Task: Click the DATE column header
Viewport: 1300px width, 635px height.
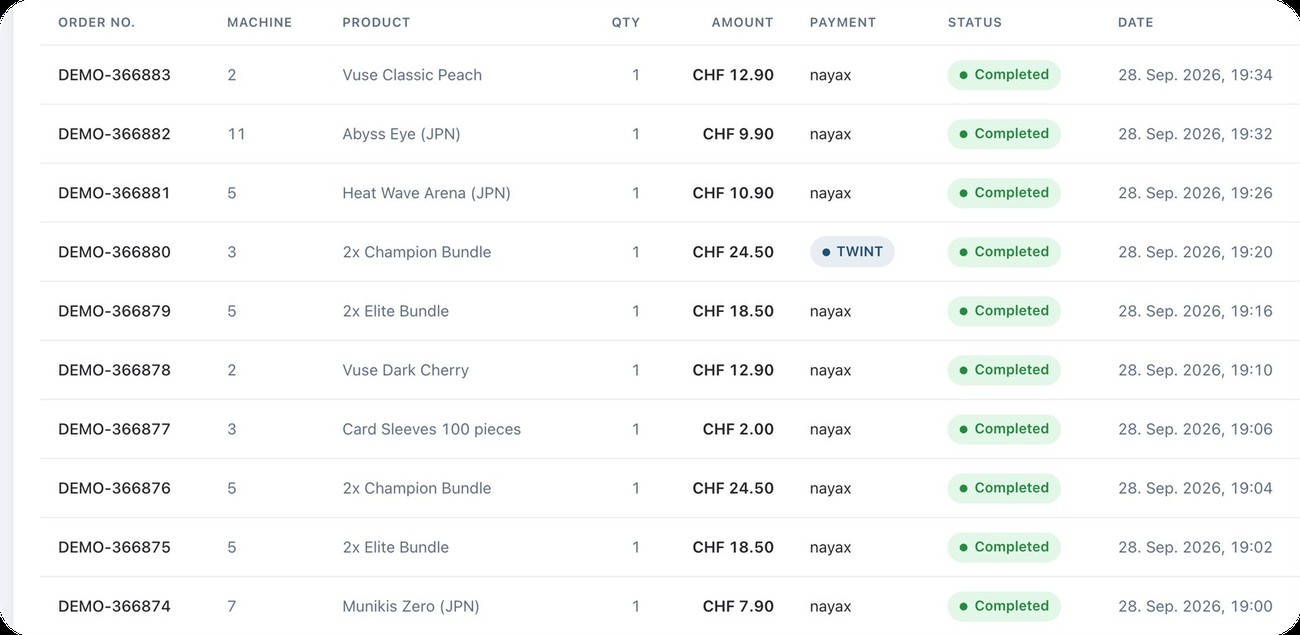Action: tap(1135, 22)
